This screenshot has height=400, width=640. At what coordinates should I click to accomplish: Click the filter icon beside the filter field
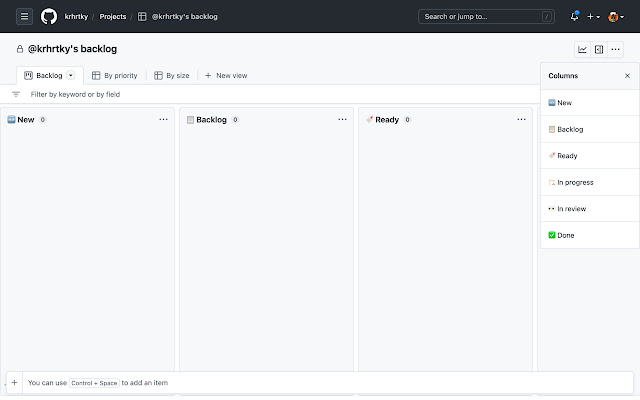(16, 94)
